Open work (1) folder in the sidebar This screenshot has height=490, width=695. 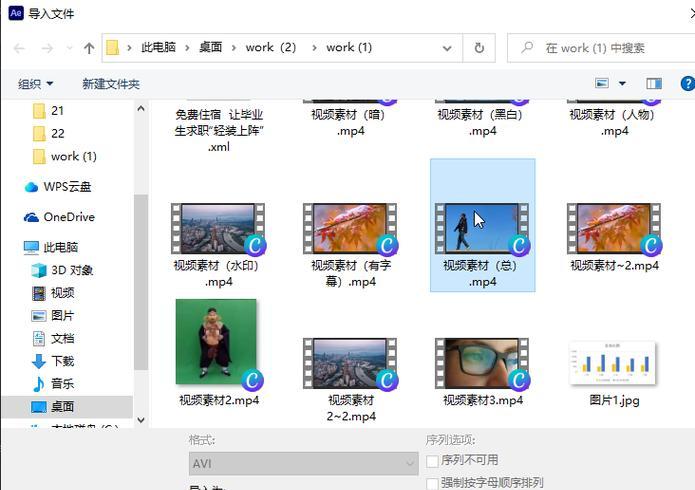coord(65,156)
